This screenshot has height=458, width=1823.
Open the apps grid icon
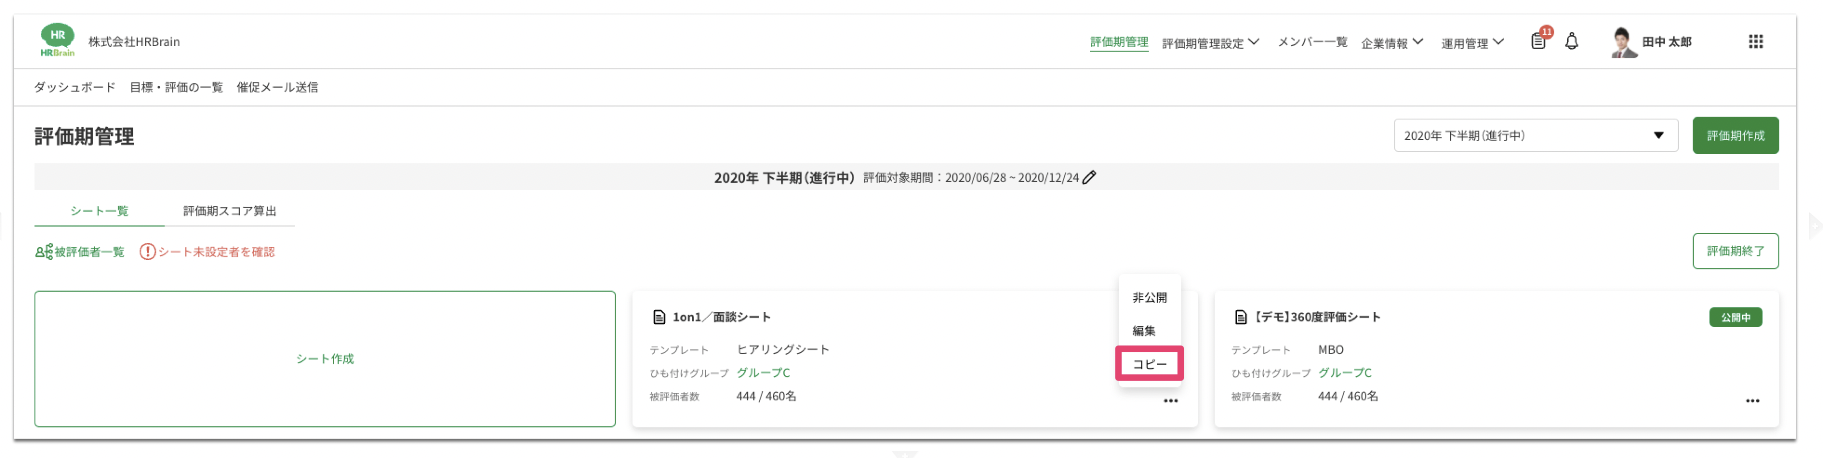pyautogui.click(x=1755, y=41)
